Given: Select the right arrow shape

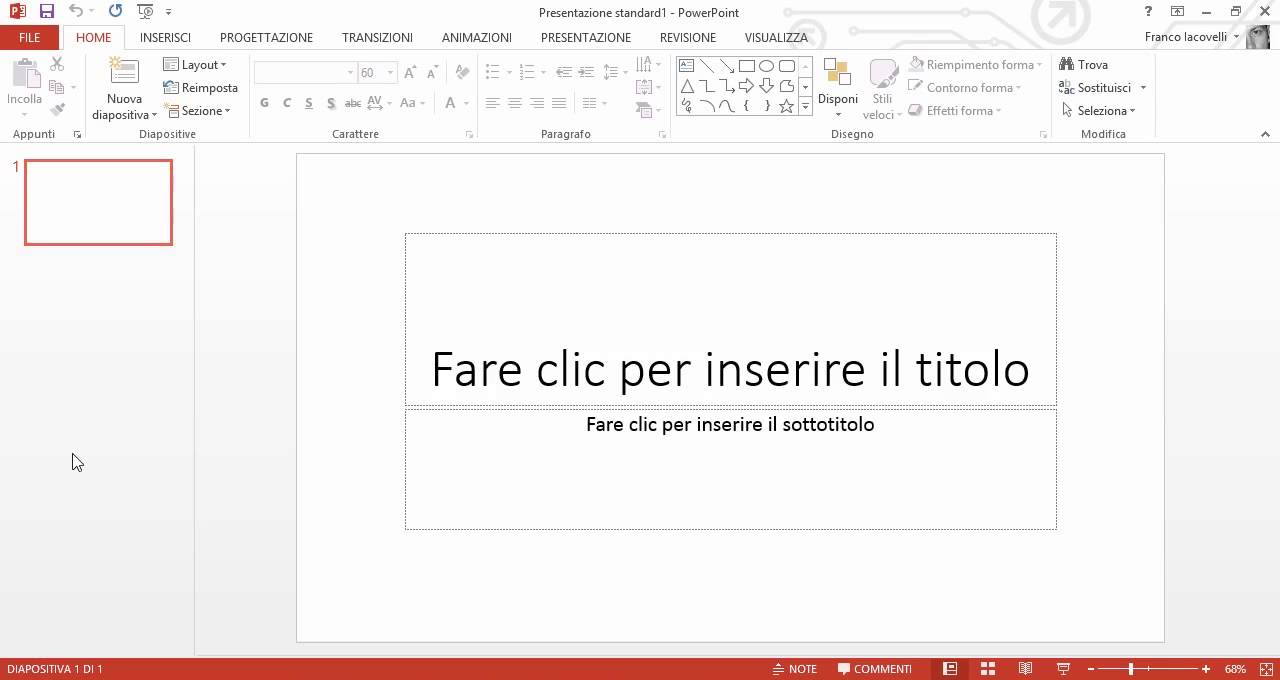Looking at the screenshot, I should pos(746,86).
